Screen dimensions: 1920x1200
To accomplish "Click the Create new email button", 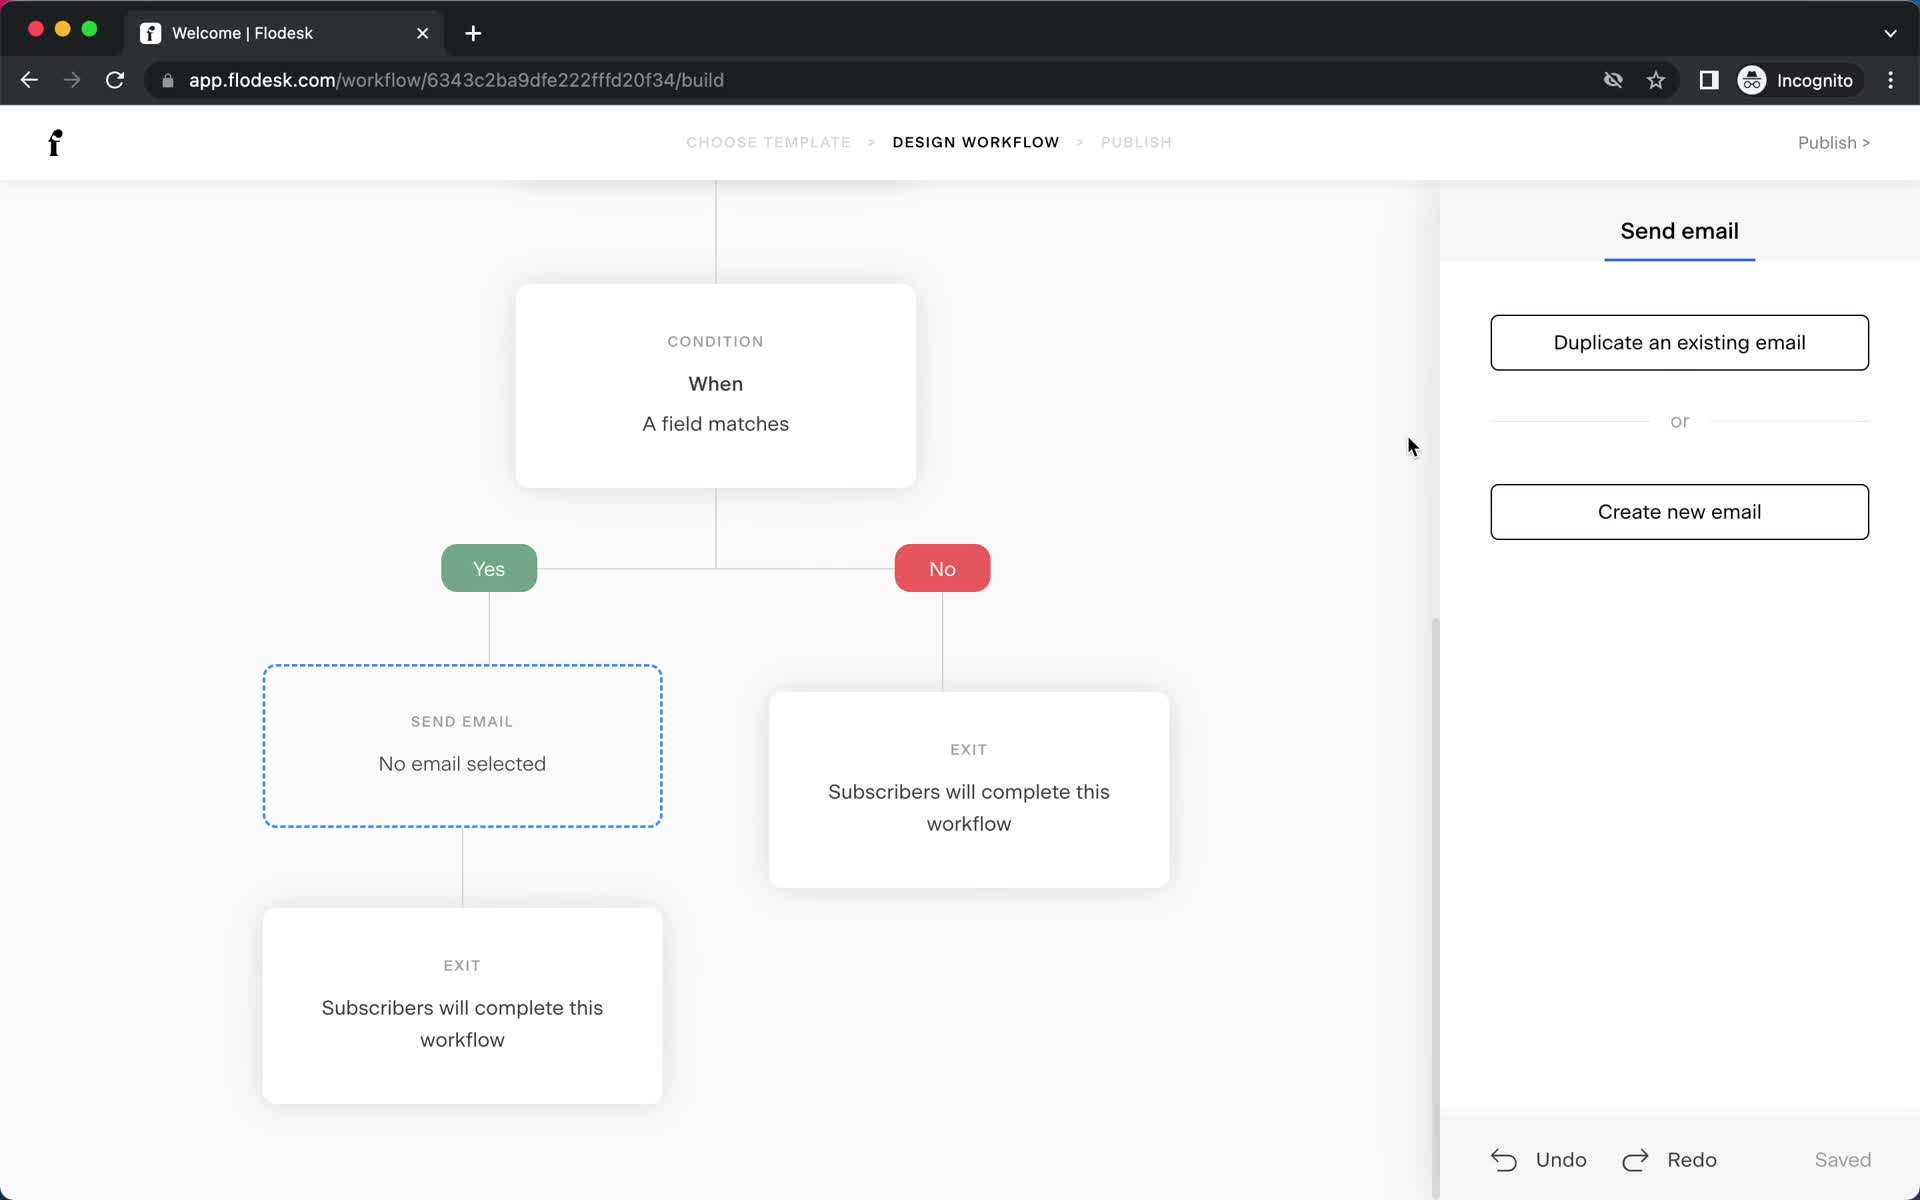I will click(x=1679, y=510).
